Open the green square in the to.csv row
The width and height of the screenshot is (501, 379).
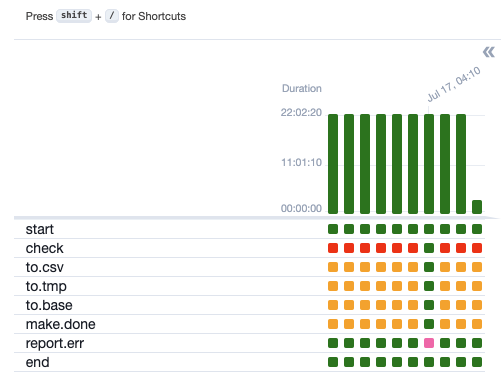point(429,267)
